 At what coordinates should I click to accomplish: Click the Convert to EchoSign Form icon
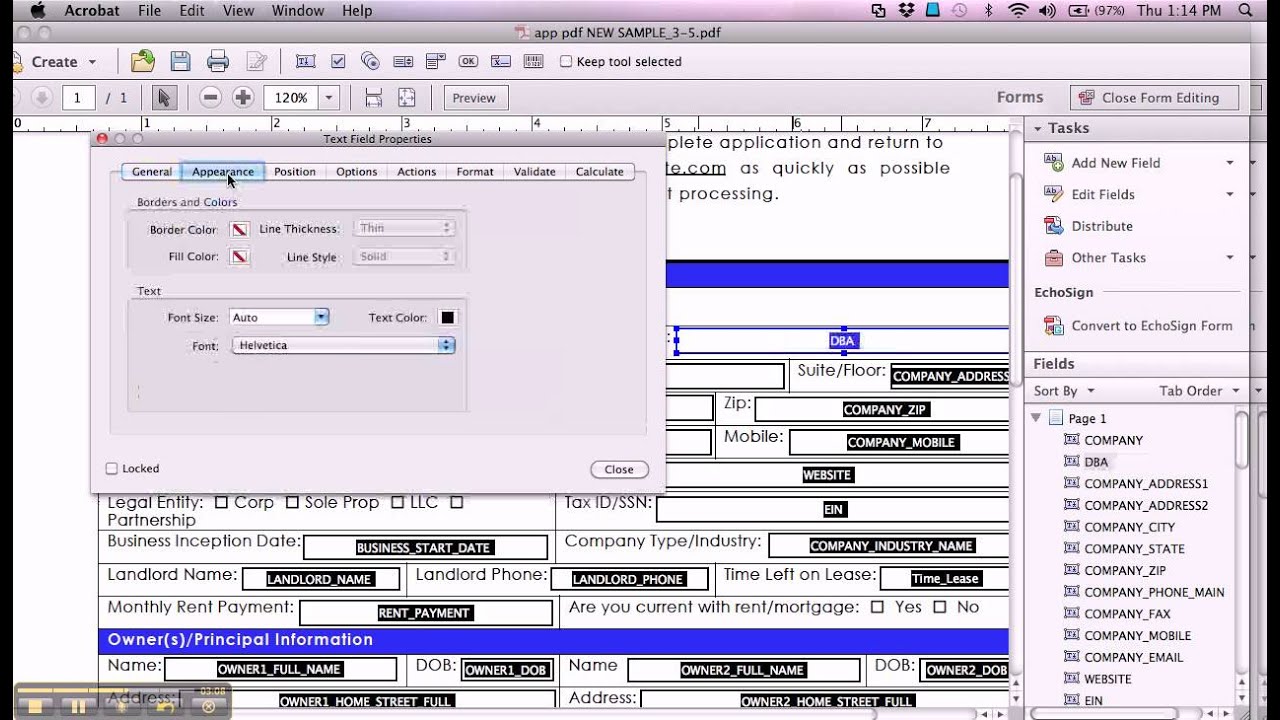click(x=1053, y=325)
